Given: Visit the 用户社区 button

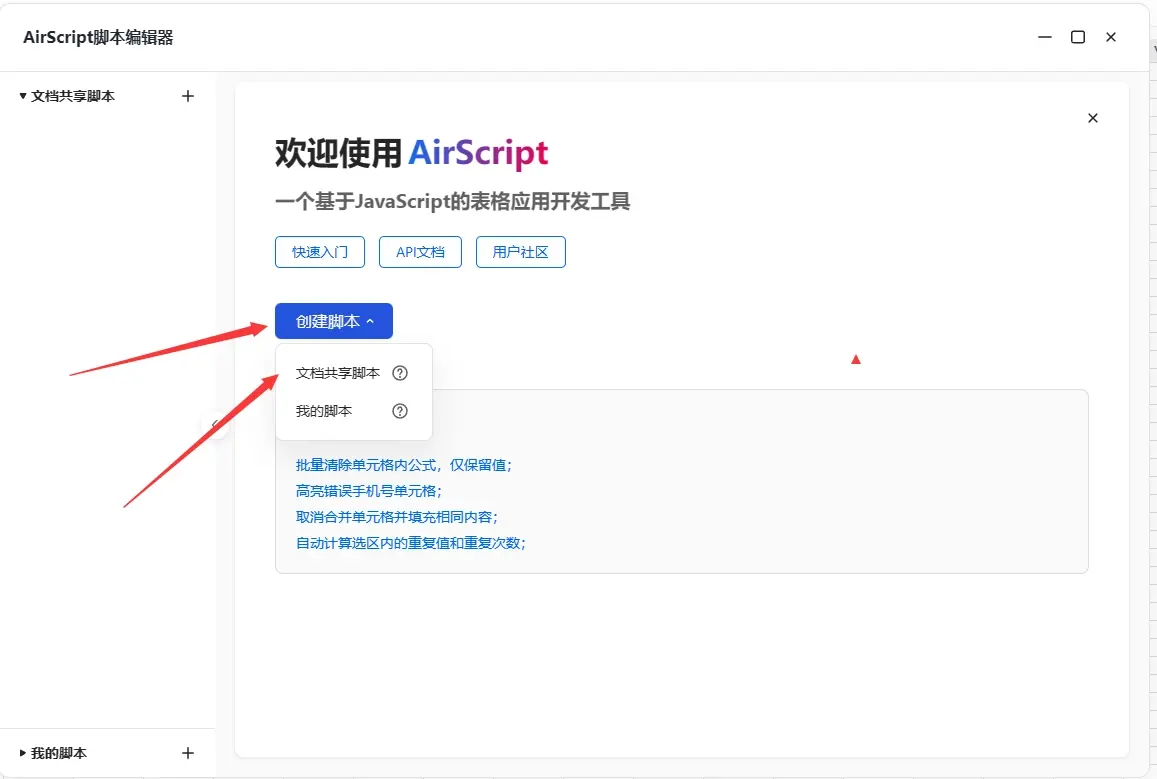Looking at the screenshot, I should [x=520, y=252].
